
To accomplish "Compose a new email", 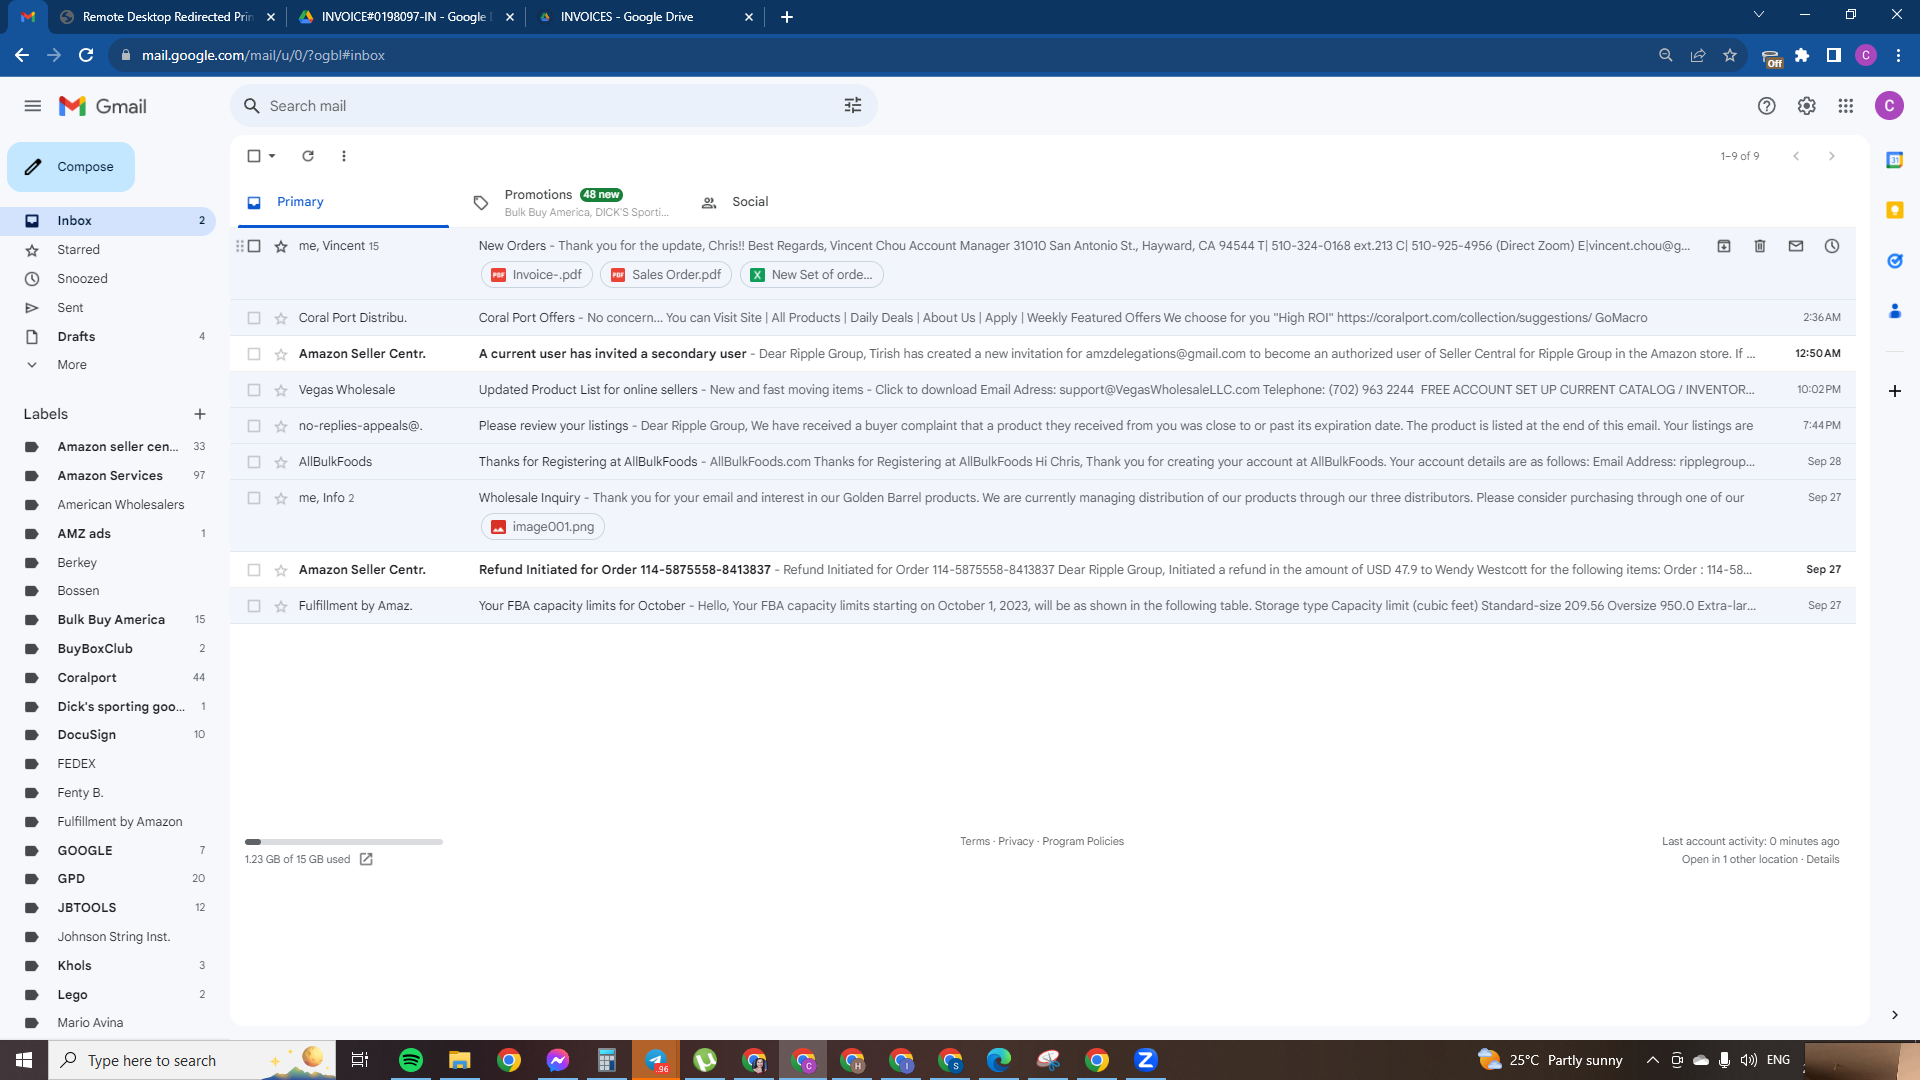I will (71, 167).
